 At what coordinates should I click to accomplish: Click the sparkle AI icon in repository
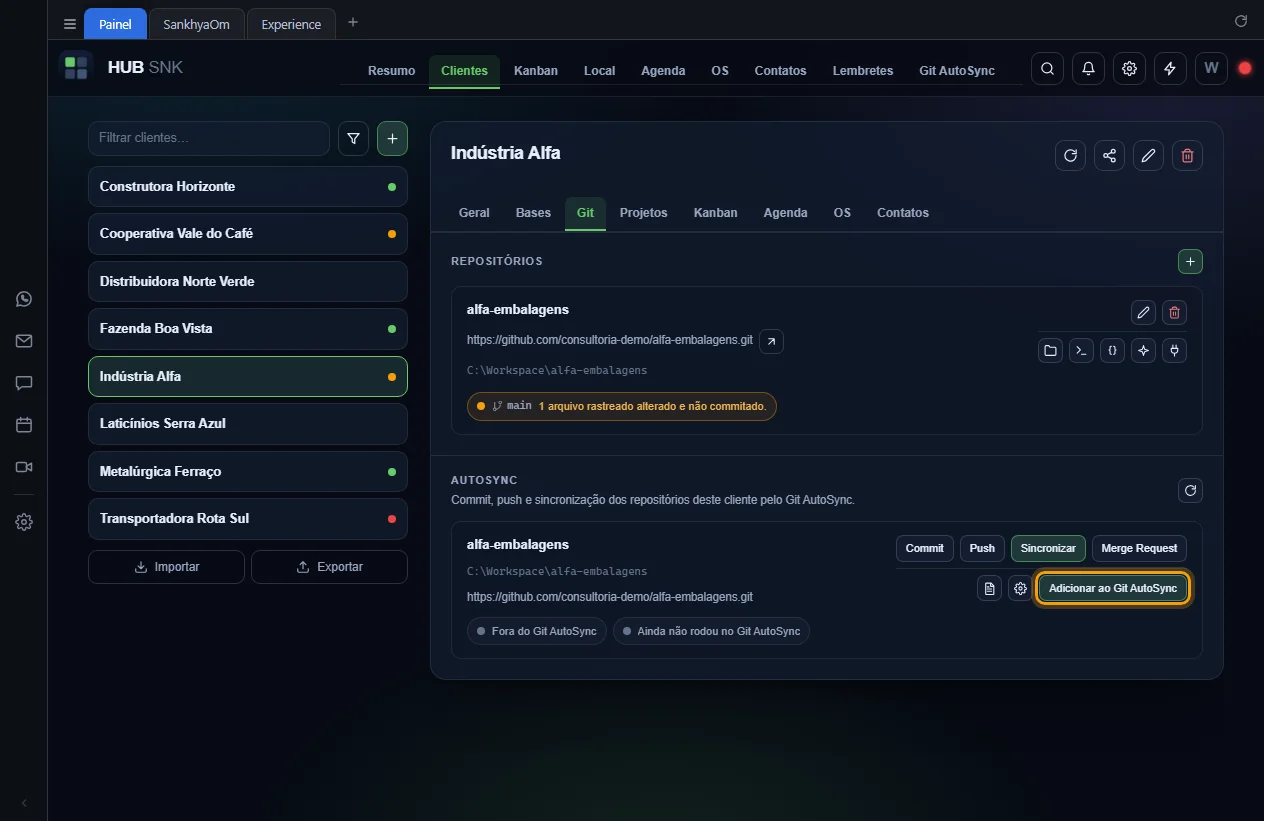[x=1143, y=351]
